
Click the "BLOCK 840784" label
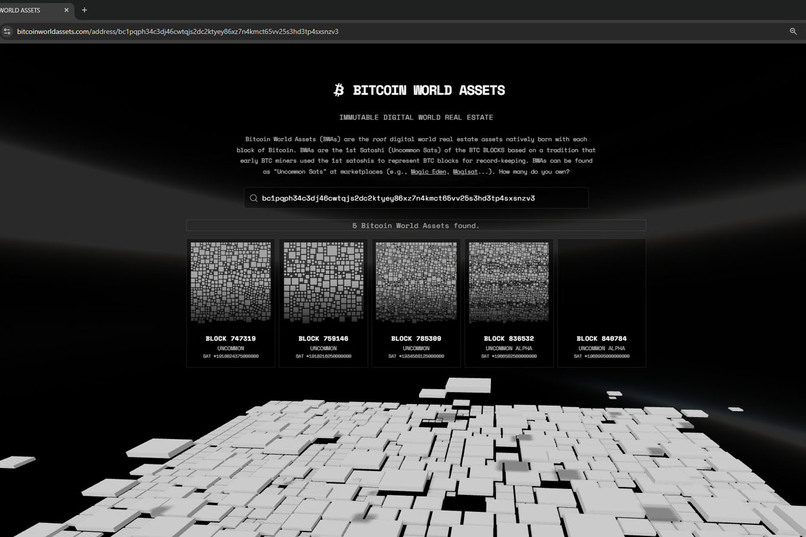pyautogui.click(x=601, y=339)
